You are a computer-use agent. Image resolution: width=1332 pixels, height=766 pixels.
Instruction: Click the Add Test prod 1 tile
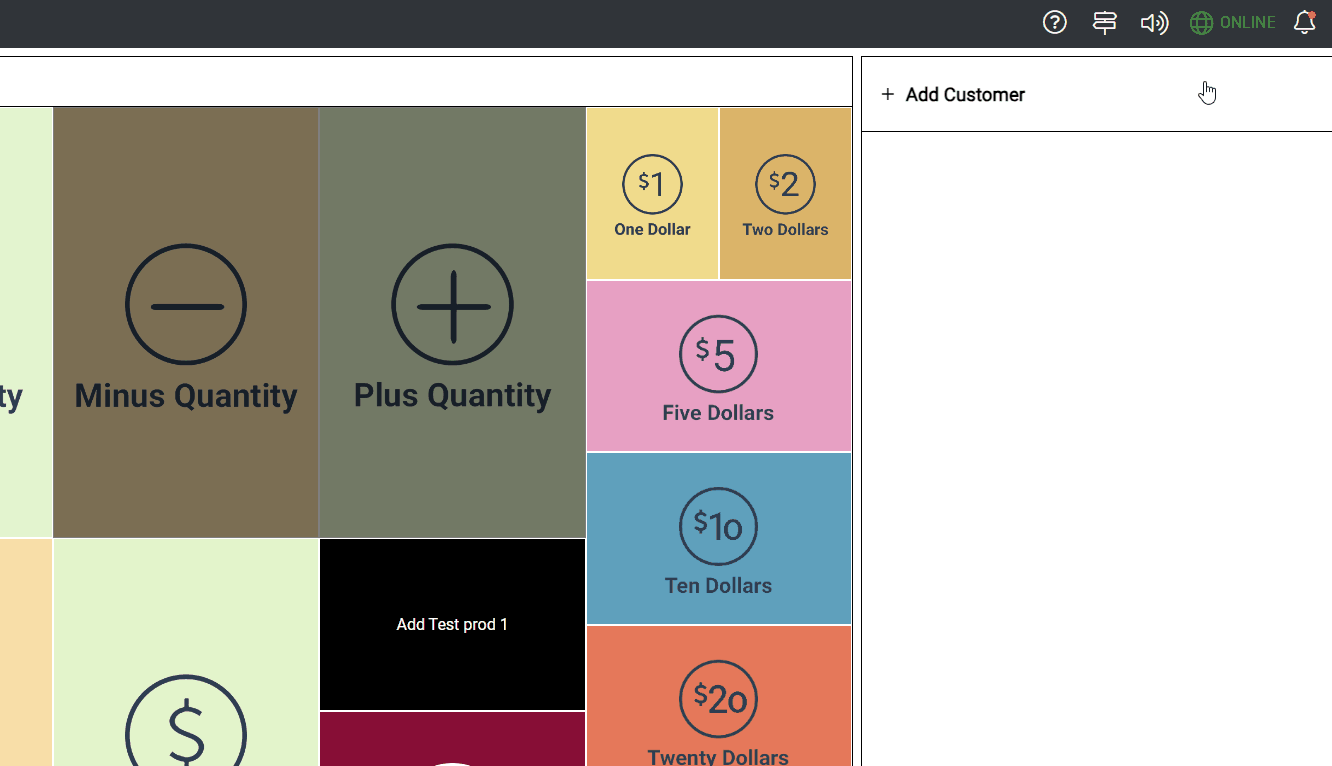[x=452, y=624]
